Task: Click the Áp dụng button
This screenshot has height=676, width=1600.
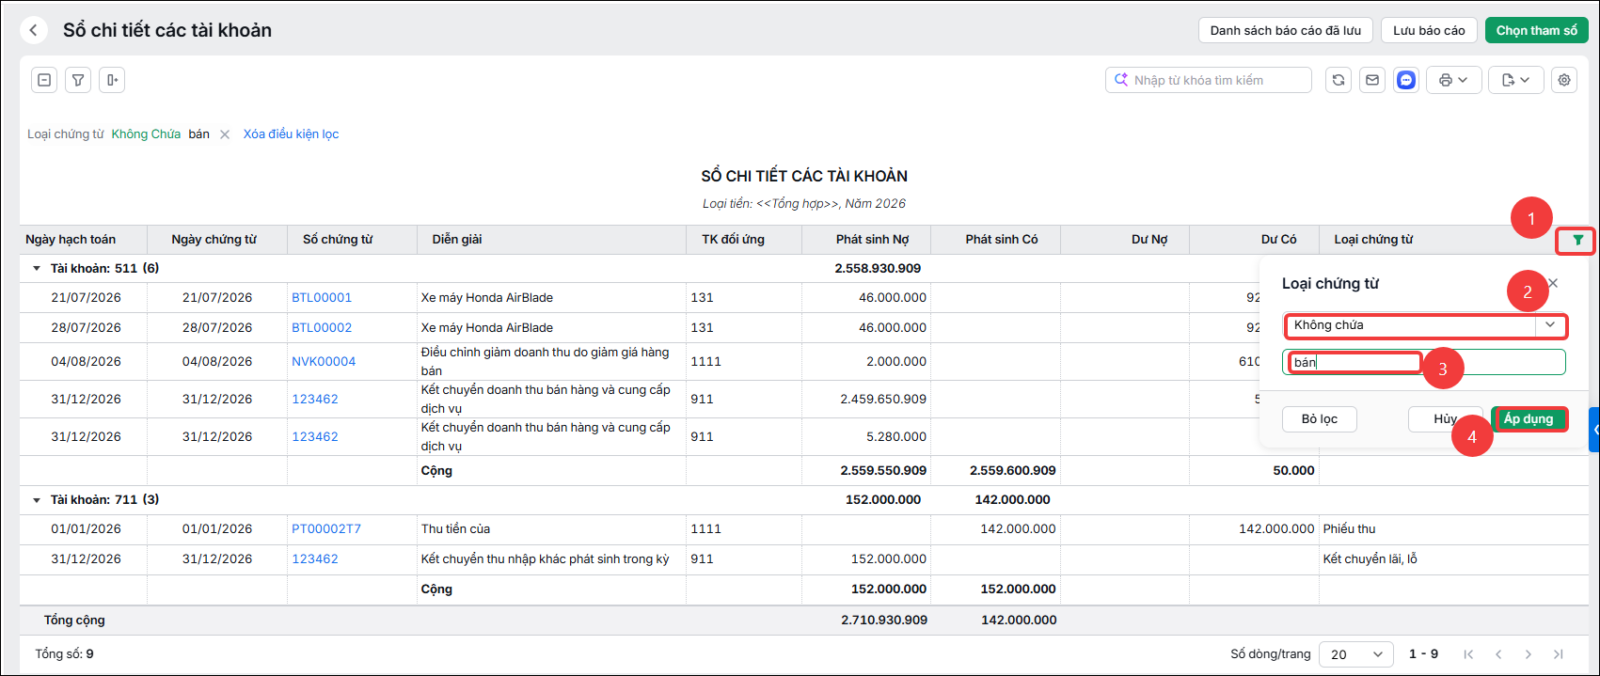Action: (x=1528, y=419)
